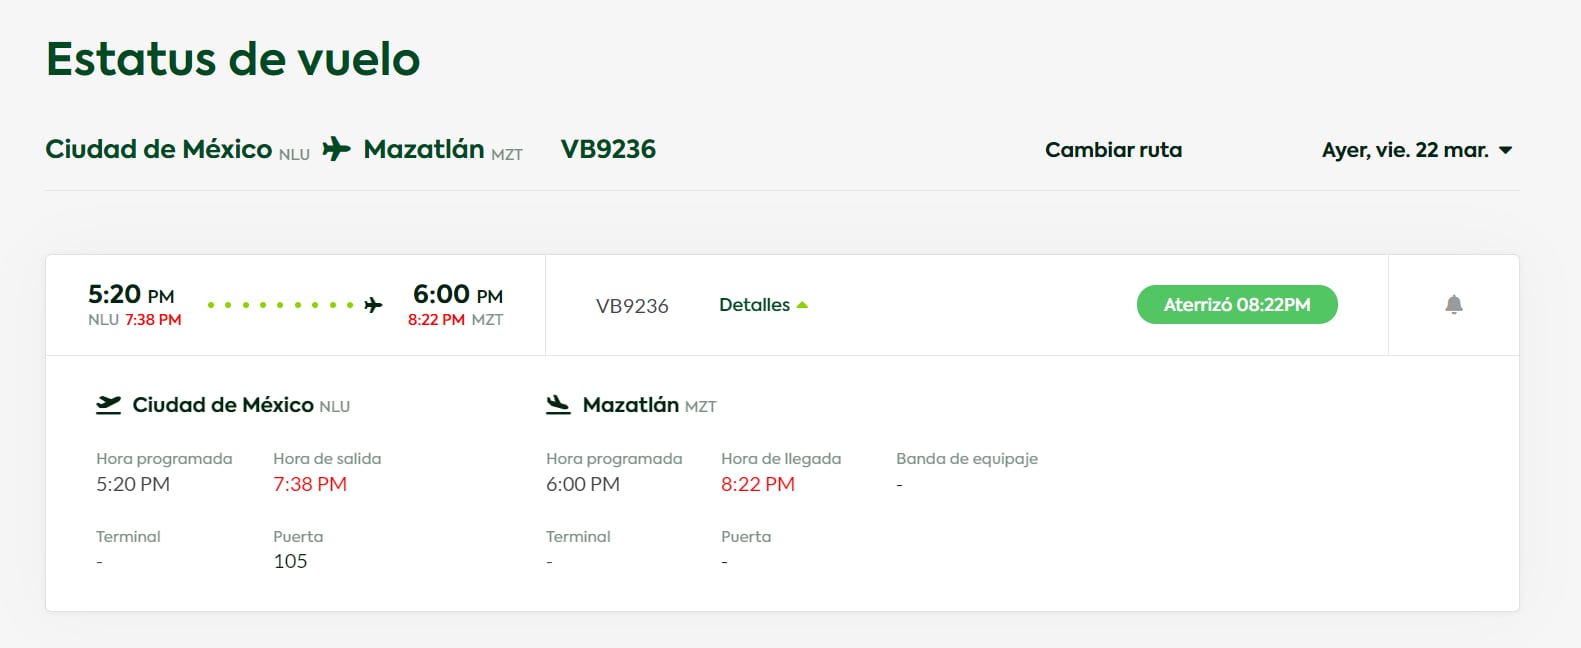Select the "Ayer, vie. 22 mar." date selector
The image size is (1581, 648).
tap(1404, 150)
